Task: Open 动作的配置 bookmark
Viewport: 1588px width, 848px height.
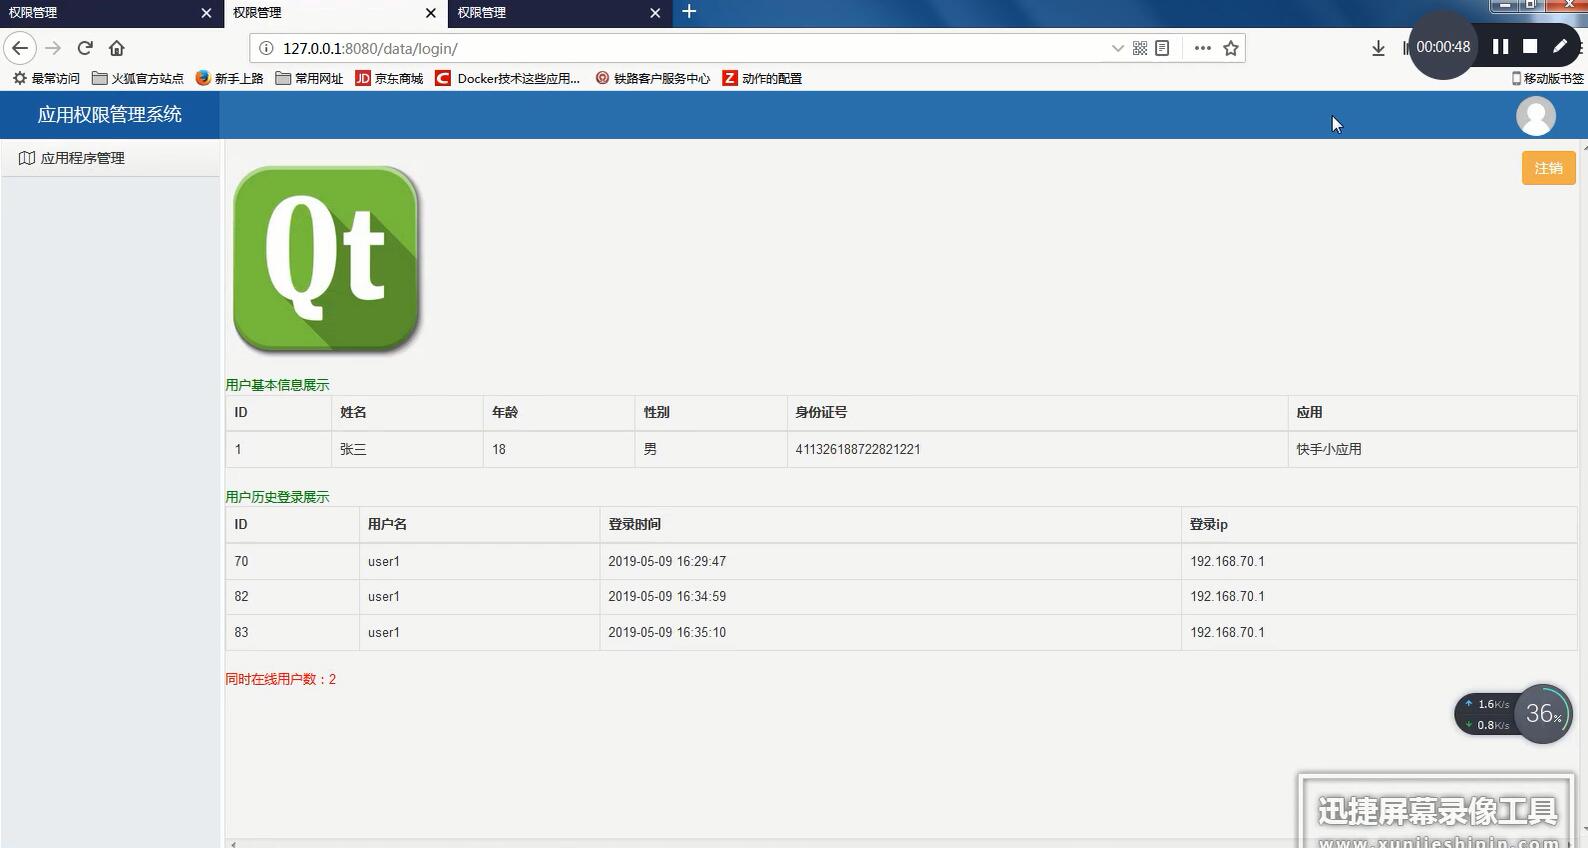Action: pos(762,78)
